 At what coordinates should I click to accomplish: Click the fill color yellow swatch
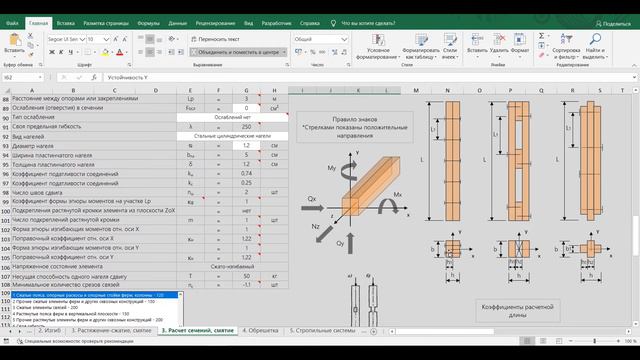click(105, 52)
